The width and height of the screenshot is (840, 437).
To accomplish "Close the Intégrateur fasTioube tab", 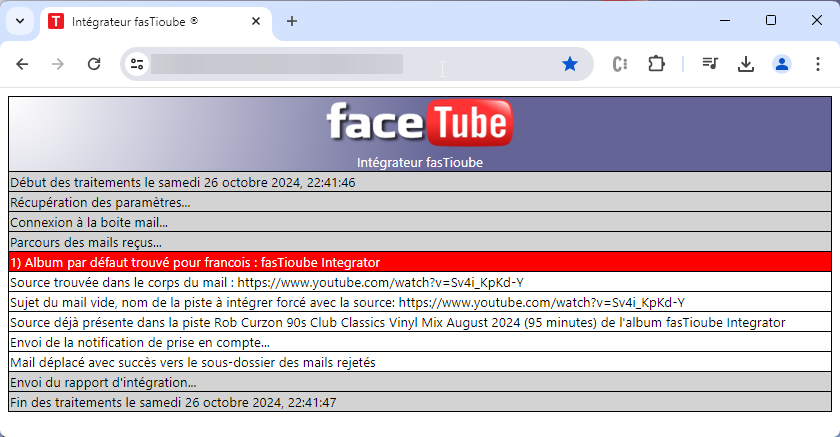I will click(x=256, y=21).
